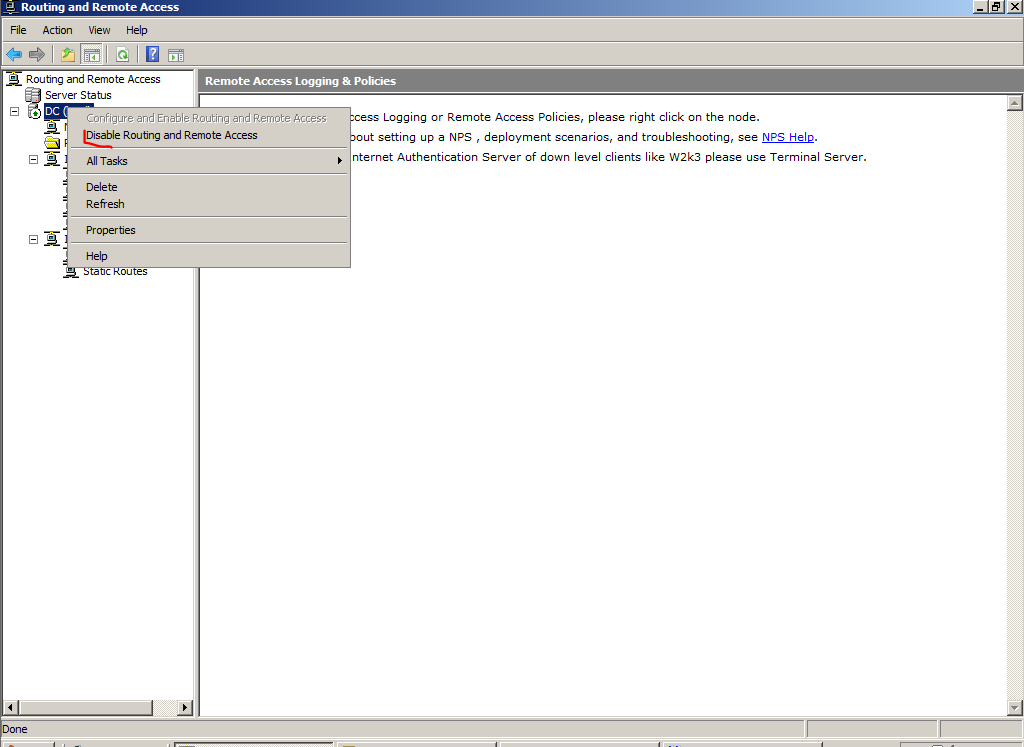The image size is (1024, 747).
Task: Select the Routing and Remote Access root tree node
Action: click(x=93, y=79)
